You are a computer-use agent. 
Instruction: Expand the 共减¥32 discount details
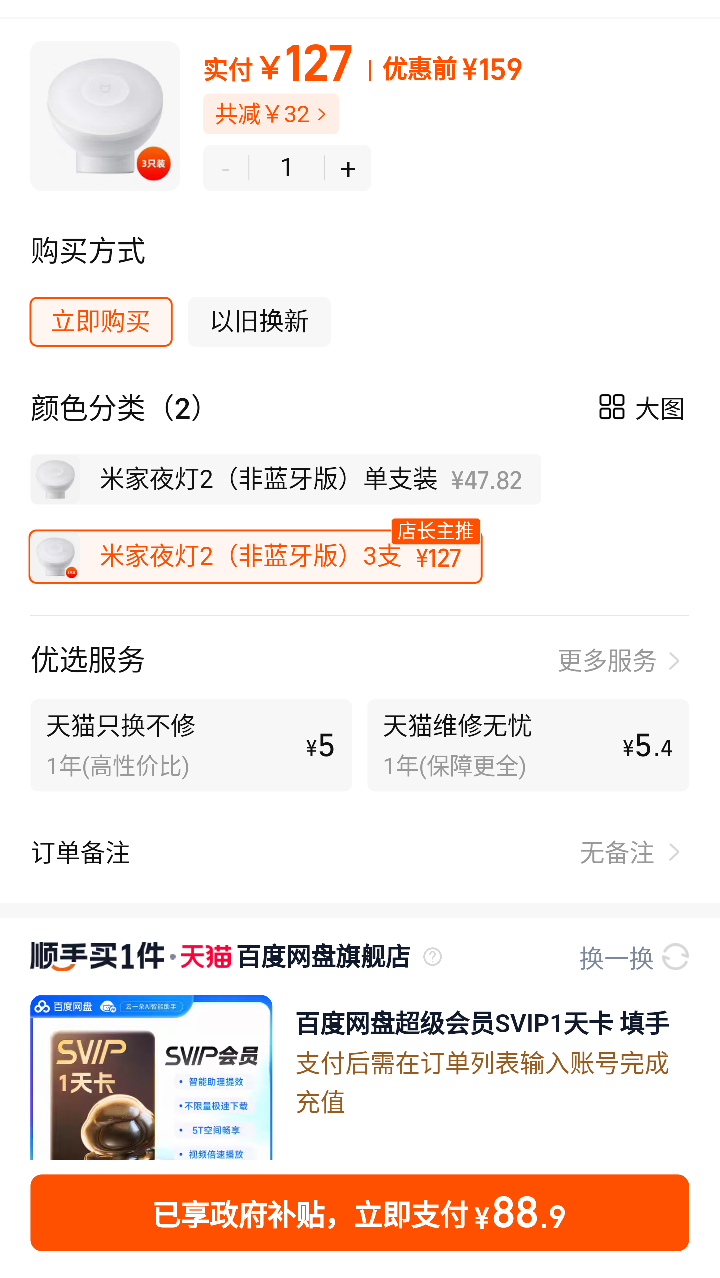(271, 114)
